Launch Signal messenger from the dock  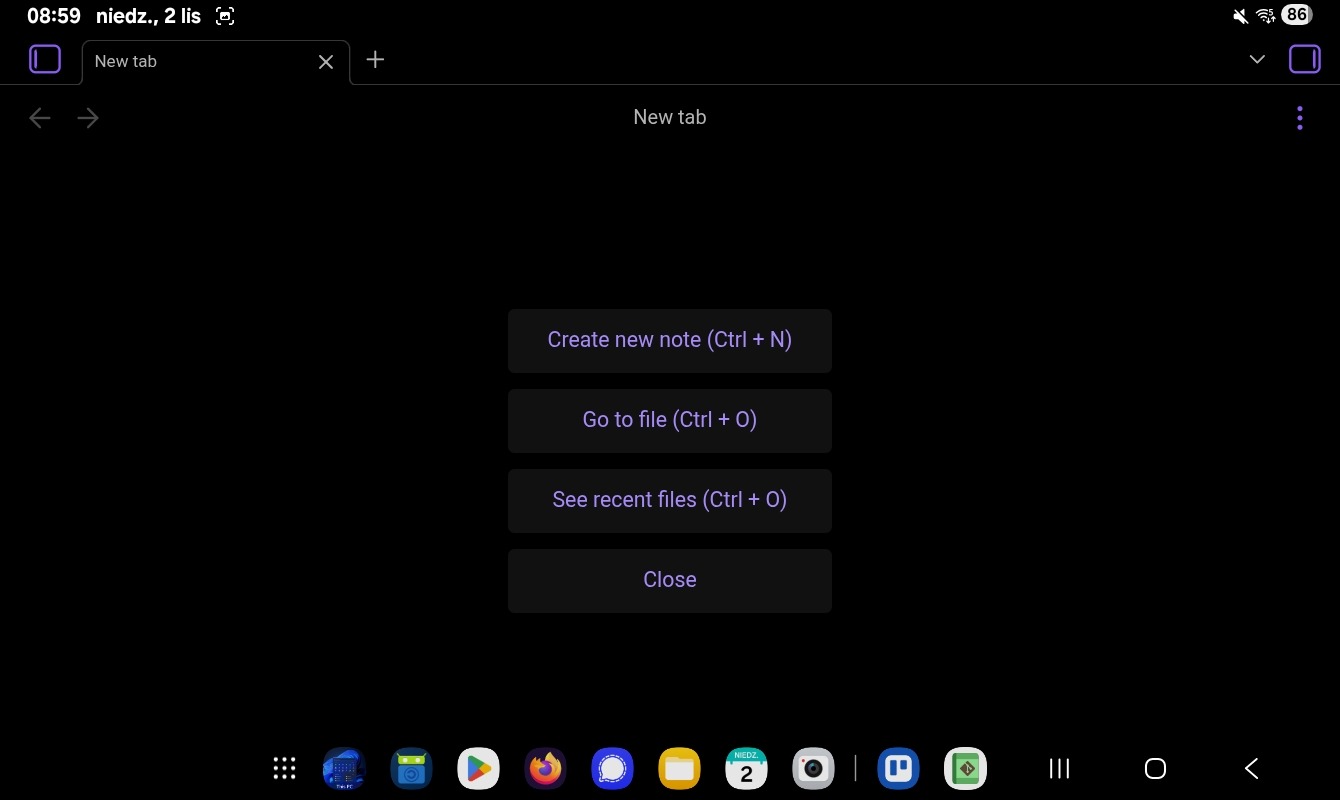tap(612, 768)
